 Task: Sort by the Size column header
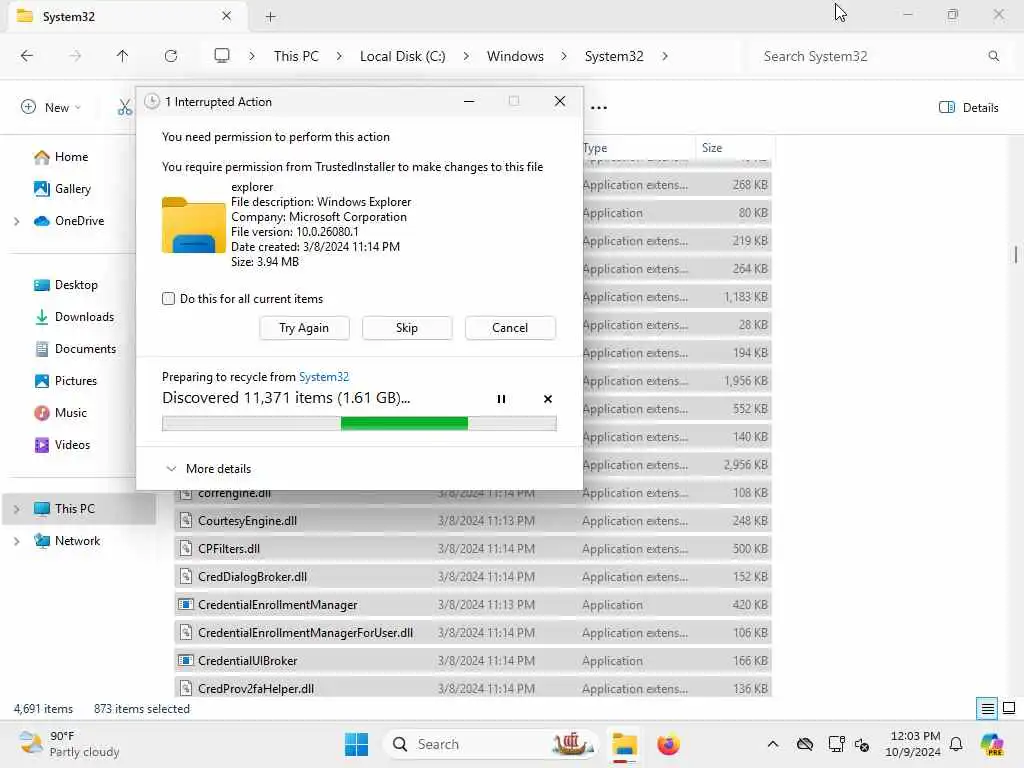tap(735, 148)
